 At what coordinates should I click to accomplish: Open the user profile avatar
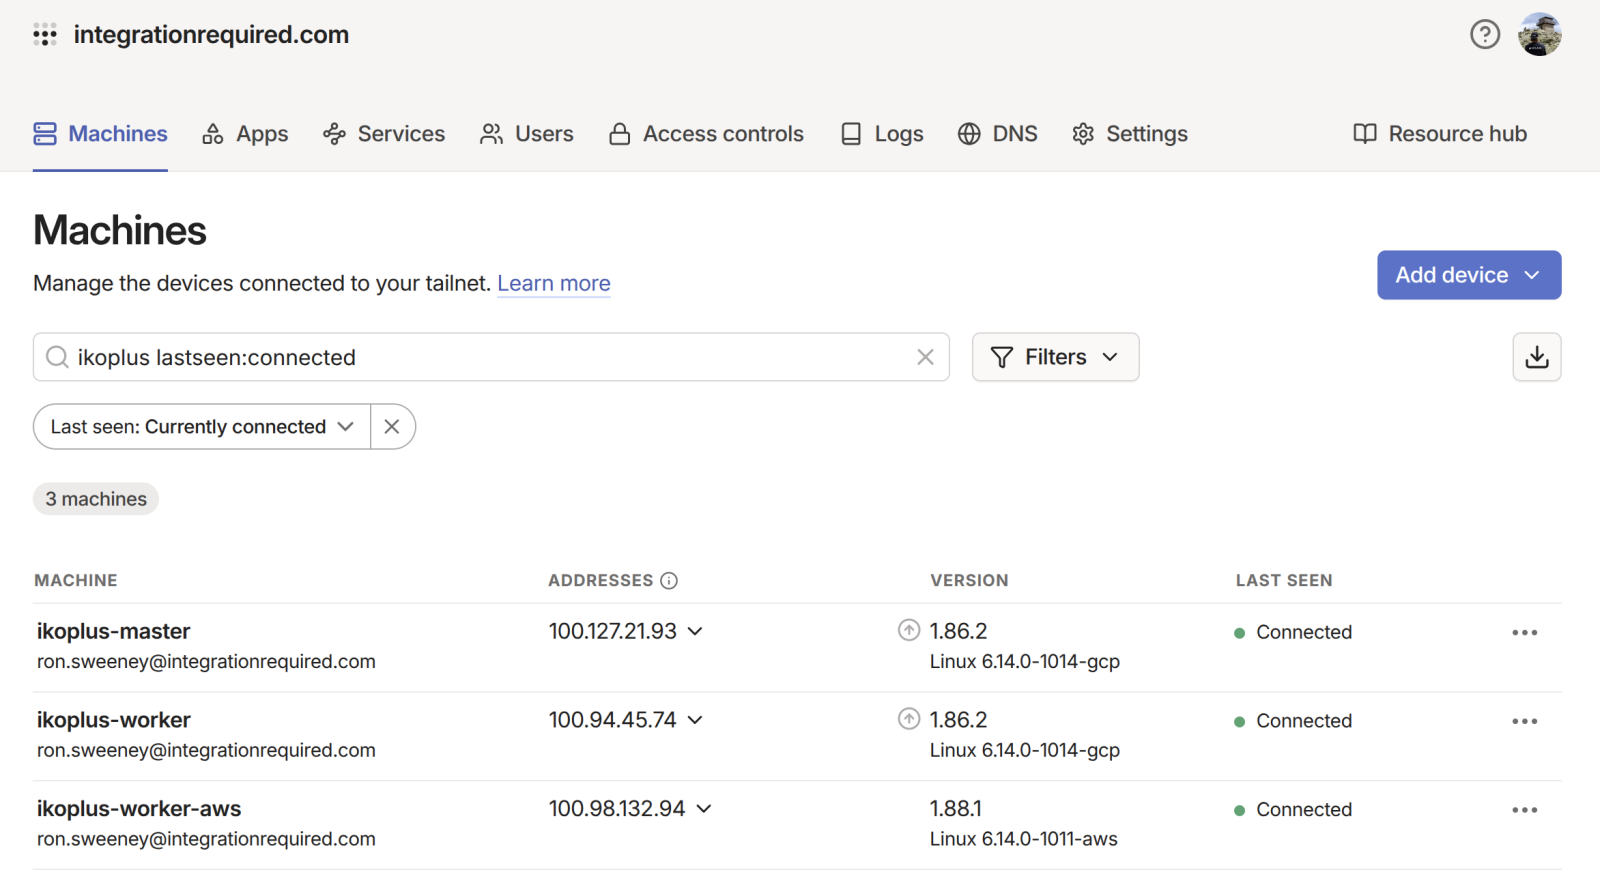1539,35
